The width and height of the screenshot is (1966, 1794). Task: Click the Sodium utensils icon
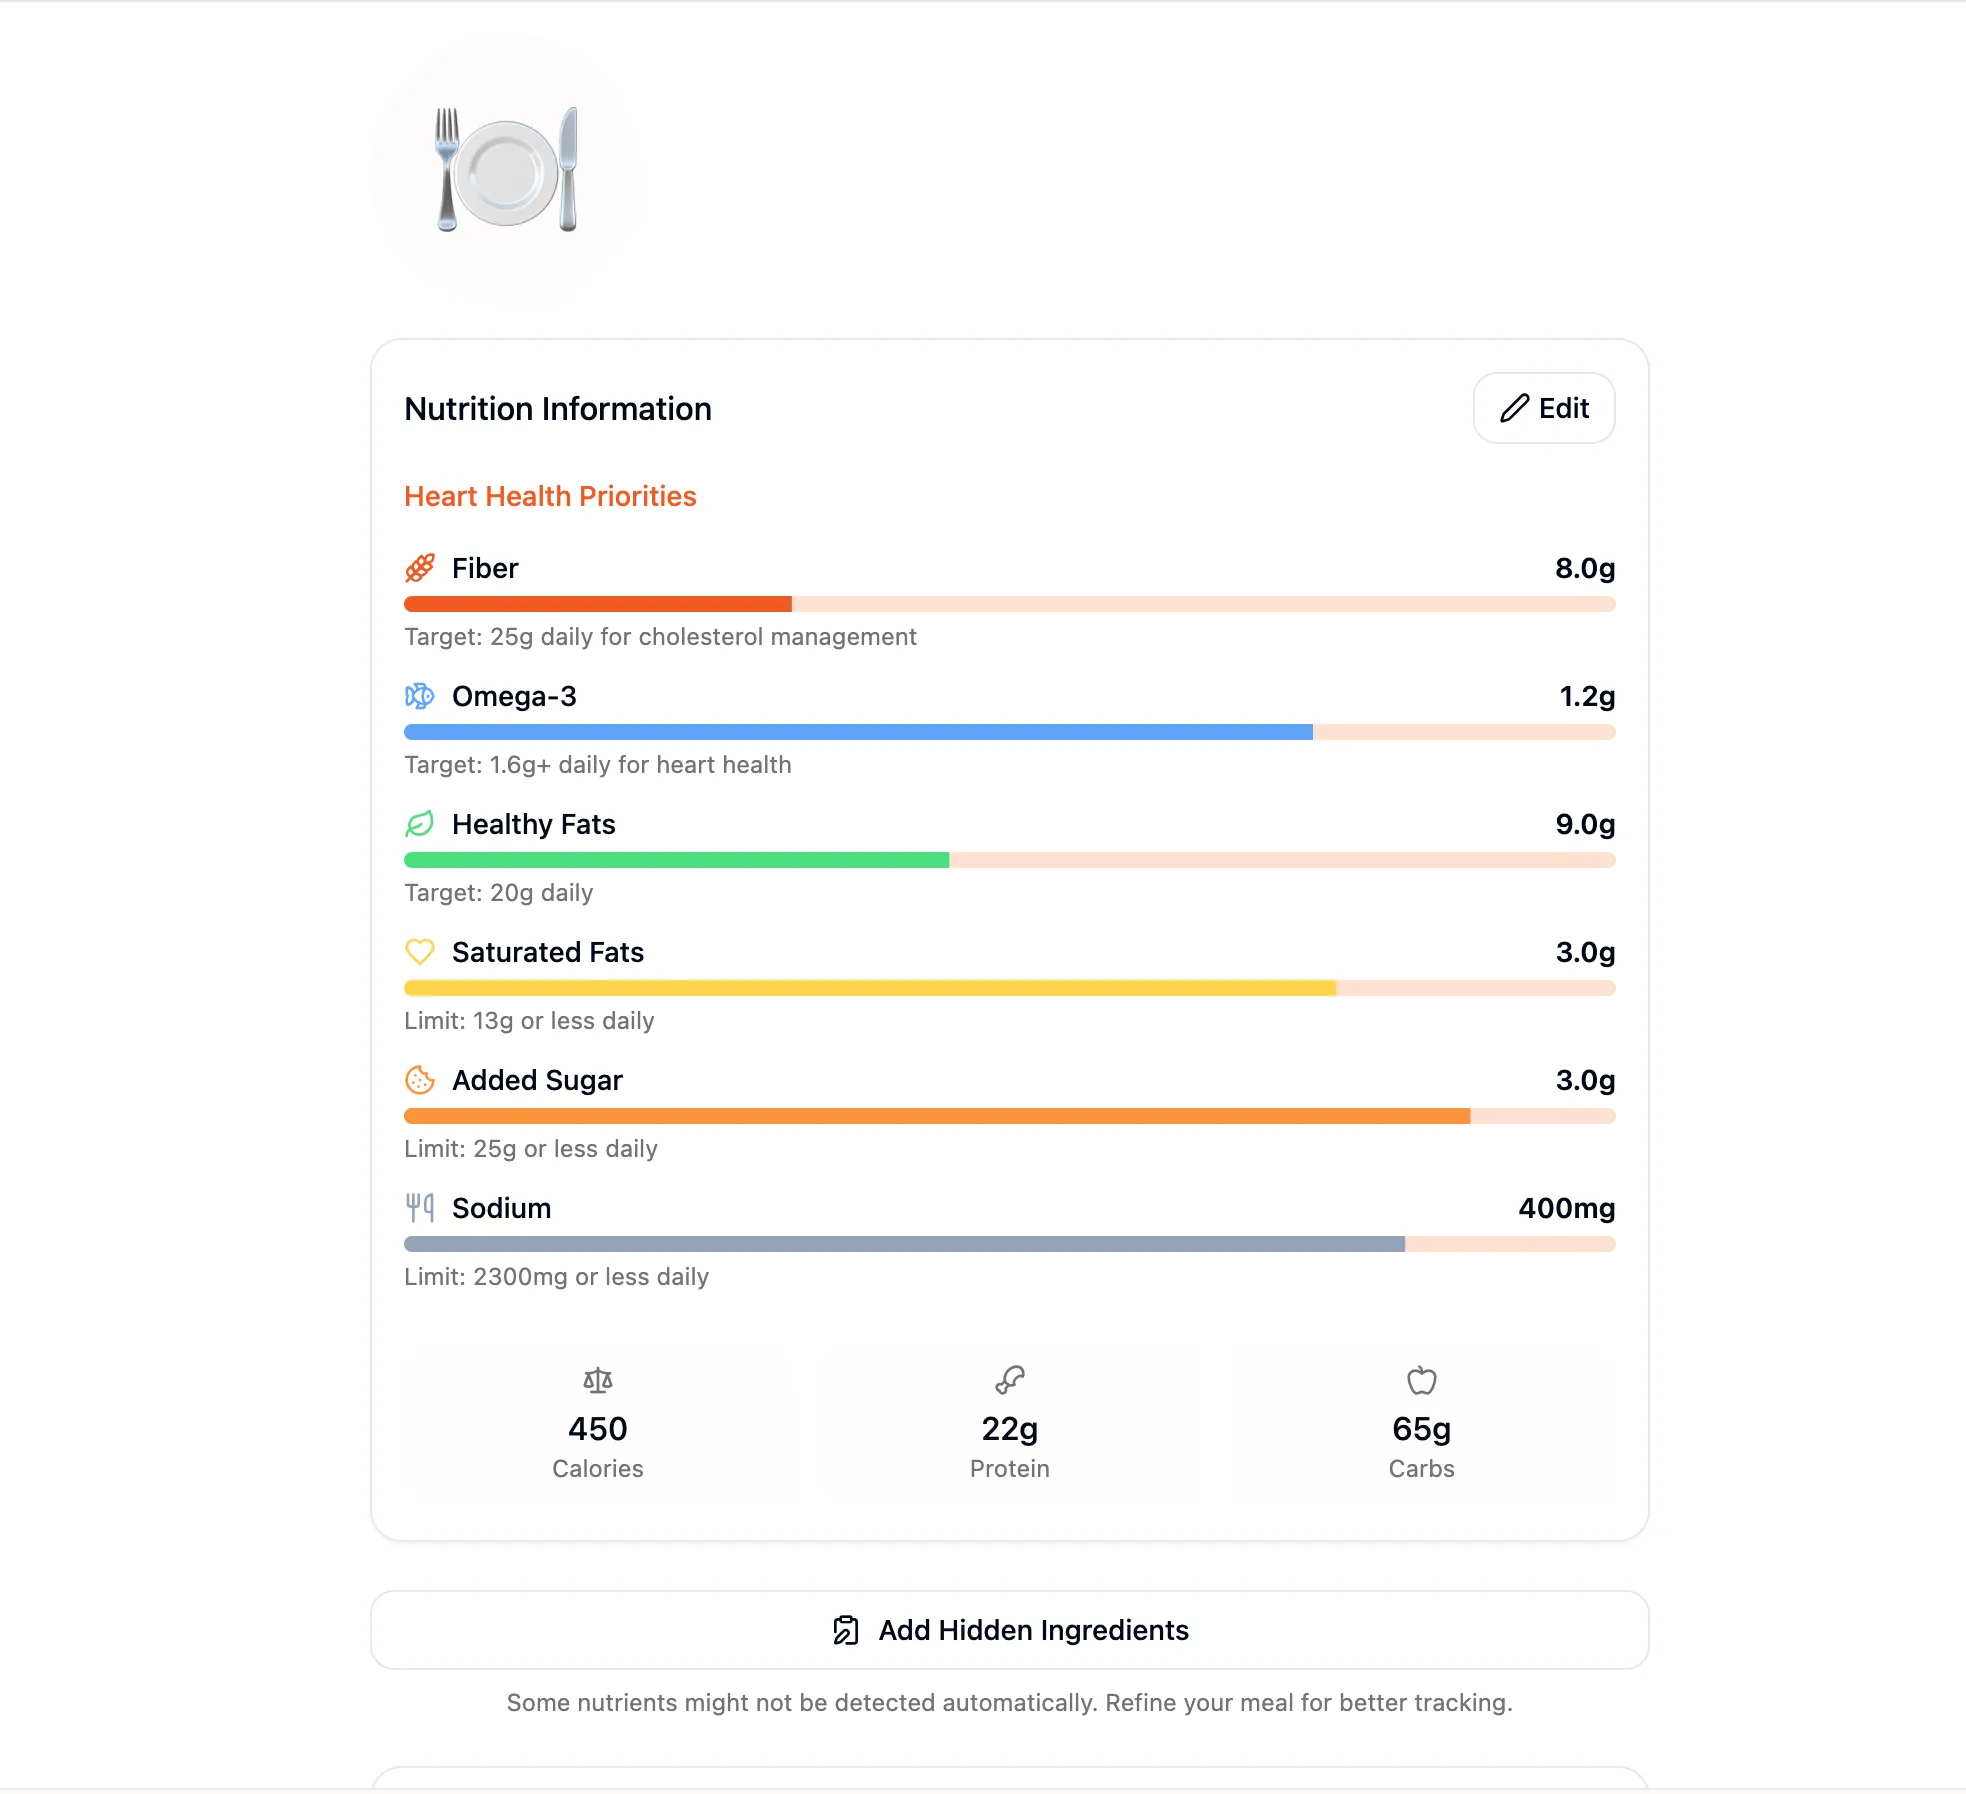420,1208
